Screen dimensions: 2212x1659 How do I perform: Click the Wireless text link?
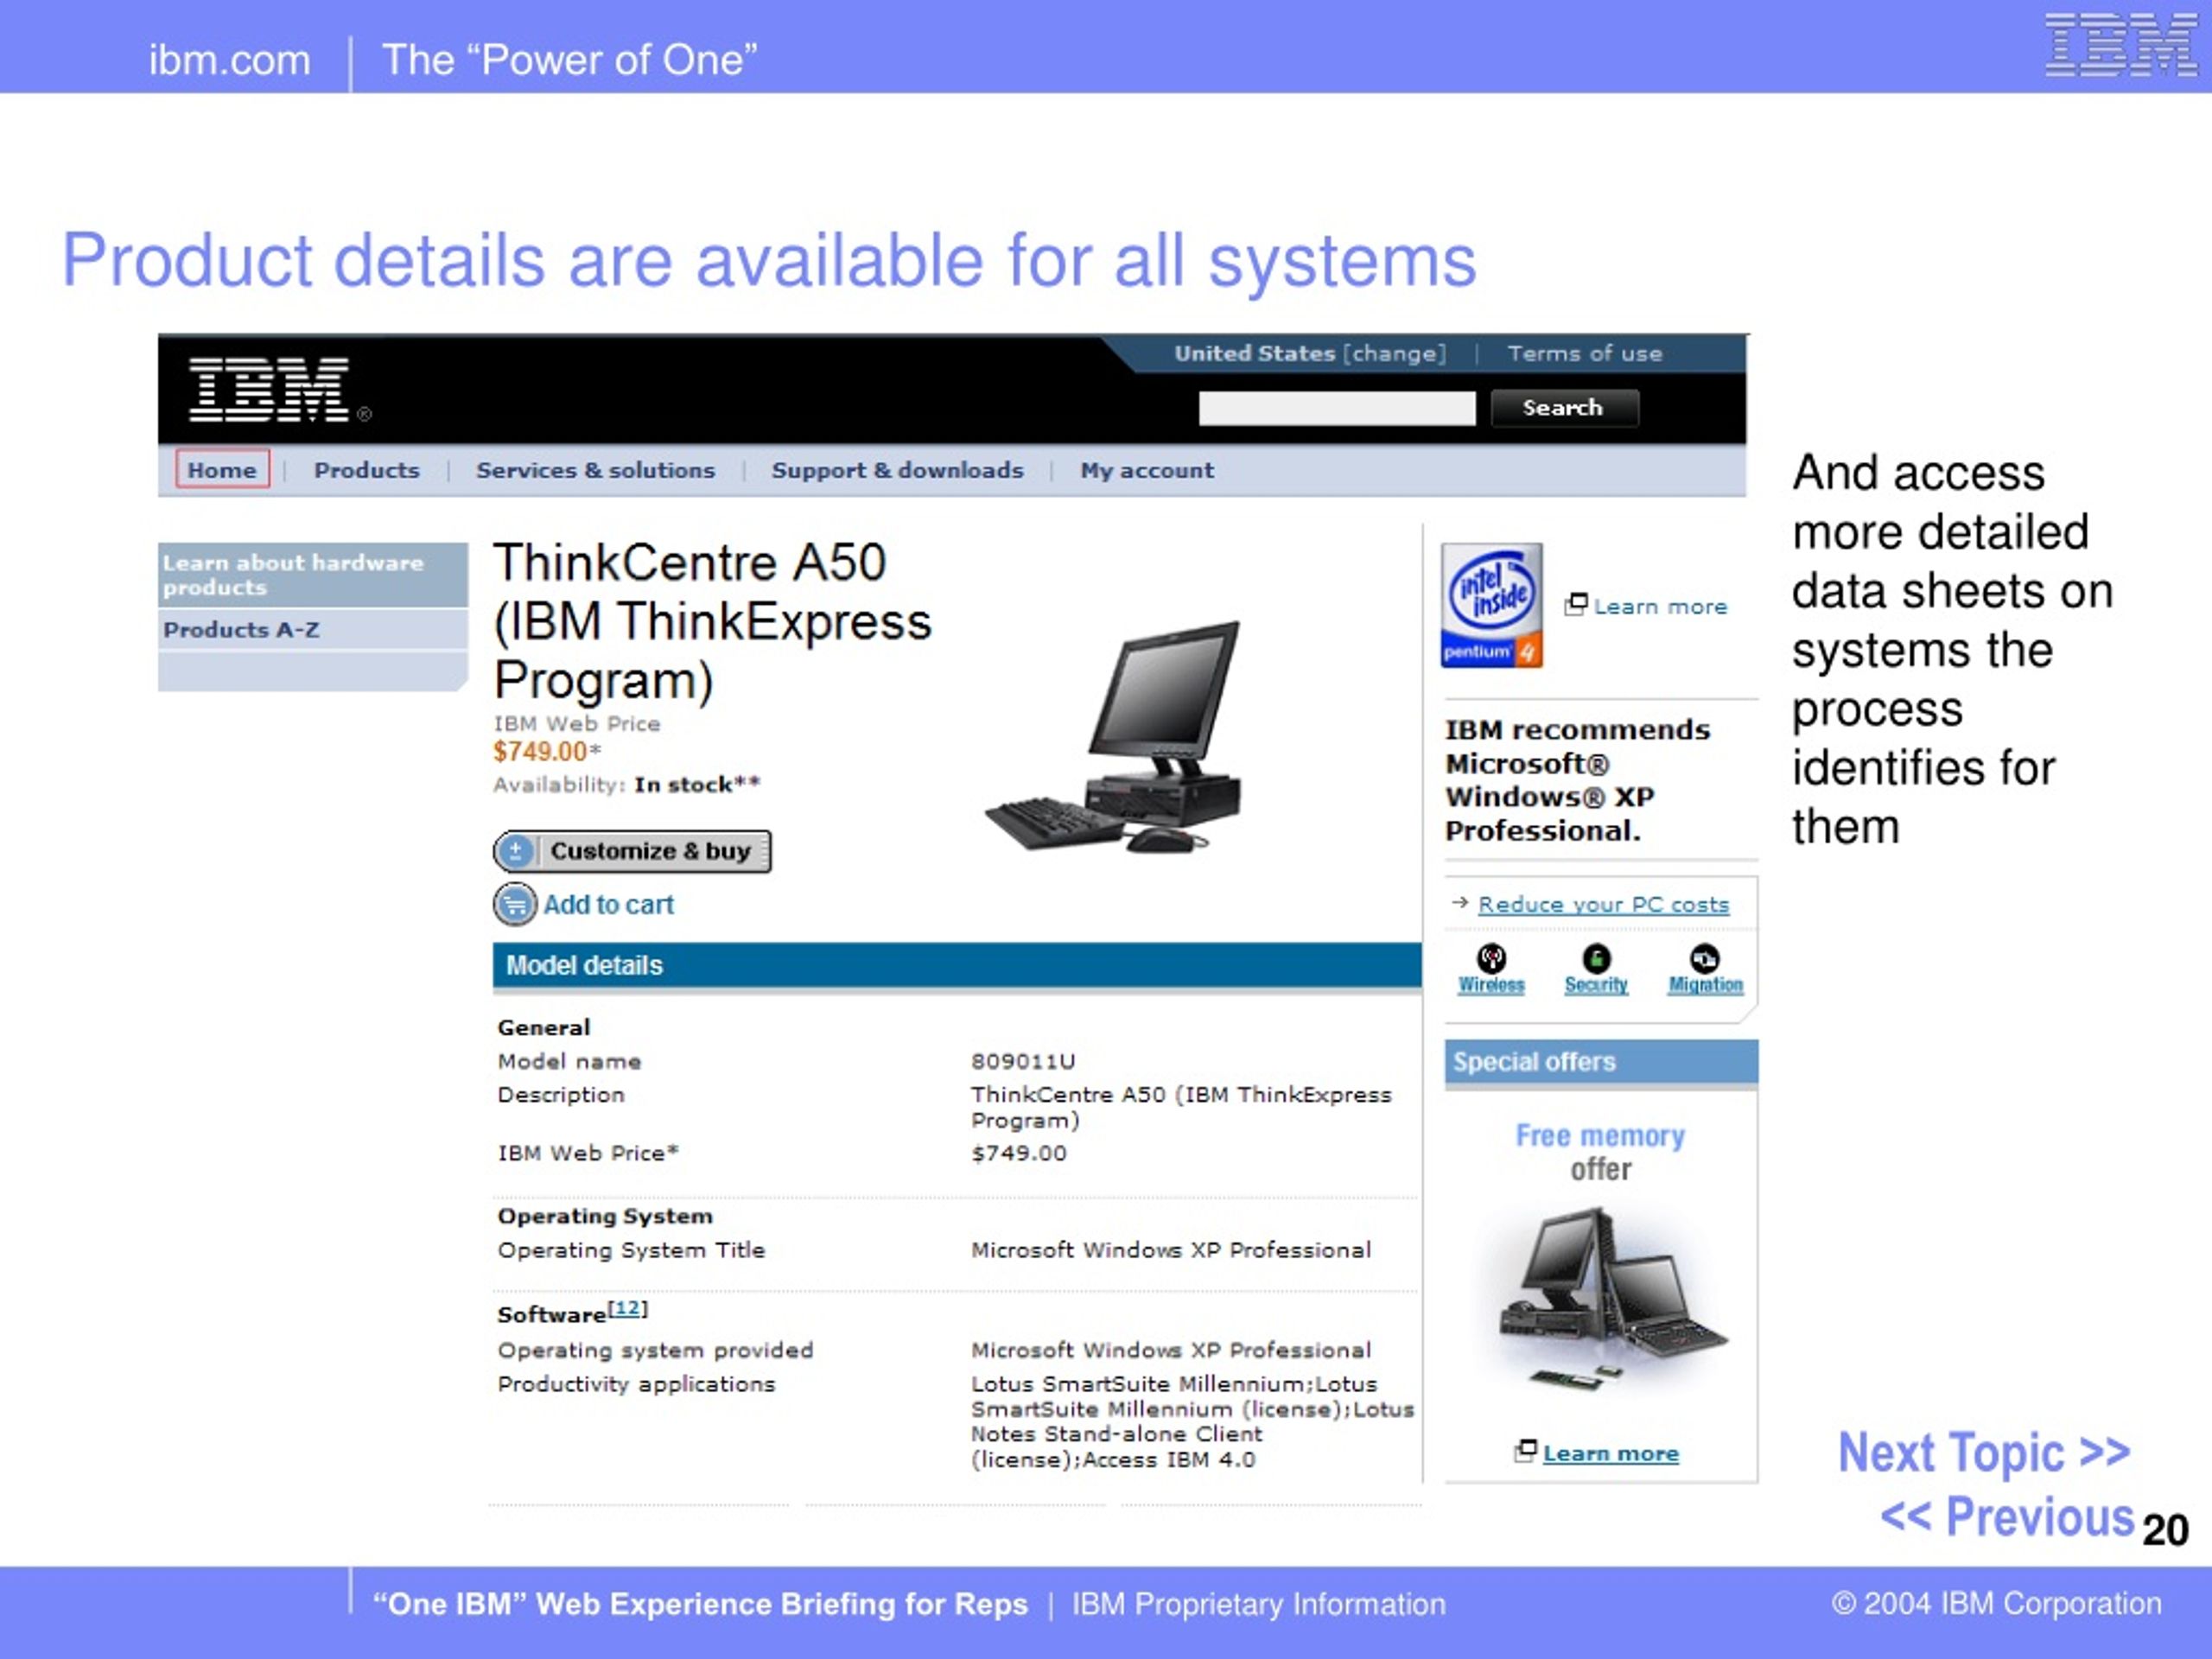pos(1491,985)
